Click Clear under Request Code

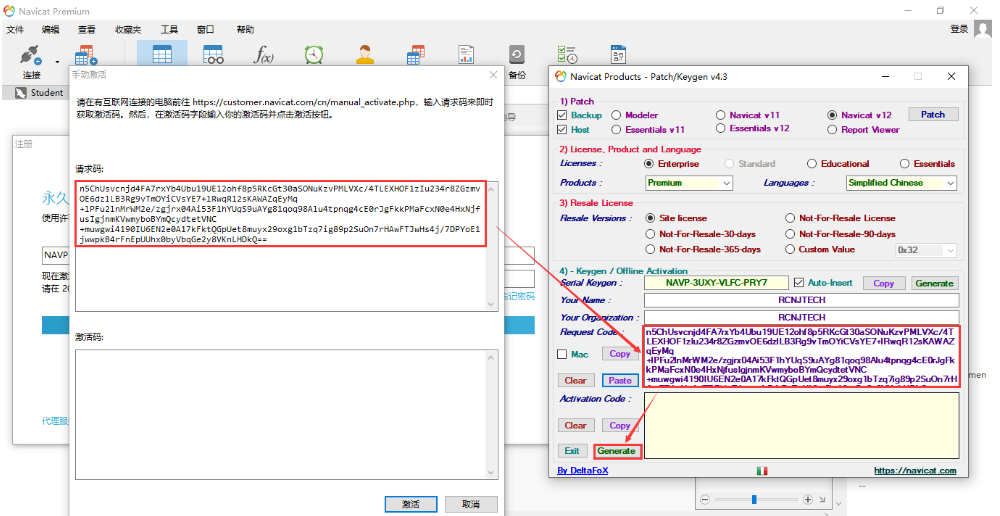tap(575, 380)
